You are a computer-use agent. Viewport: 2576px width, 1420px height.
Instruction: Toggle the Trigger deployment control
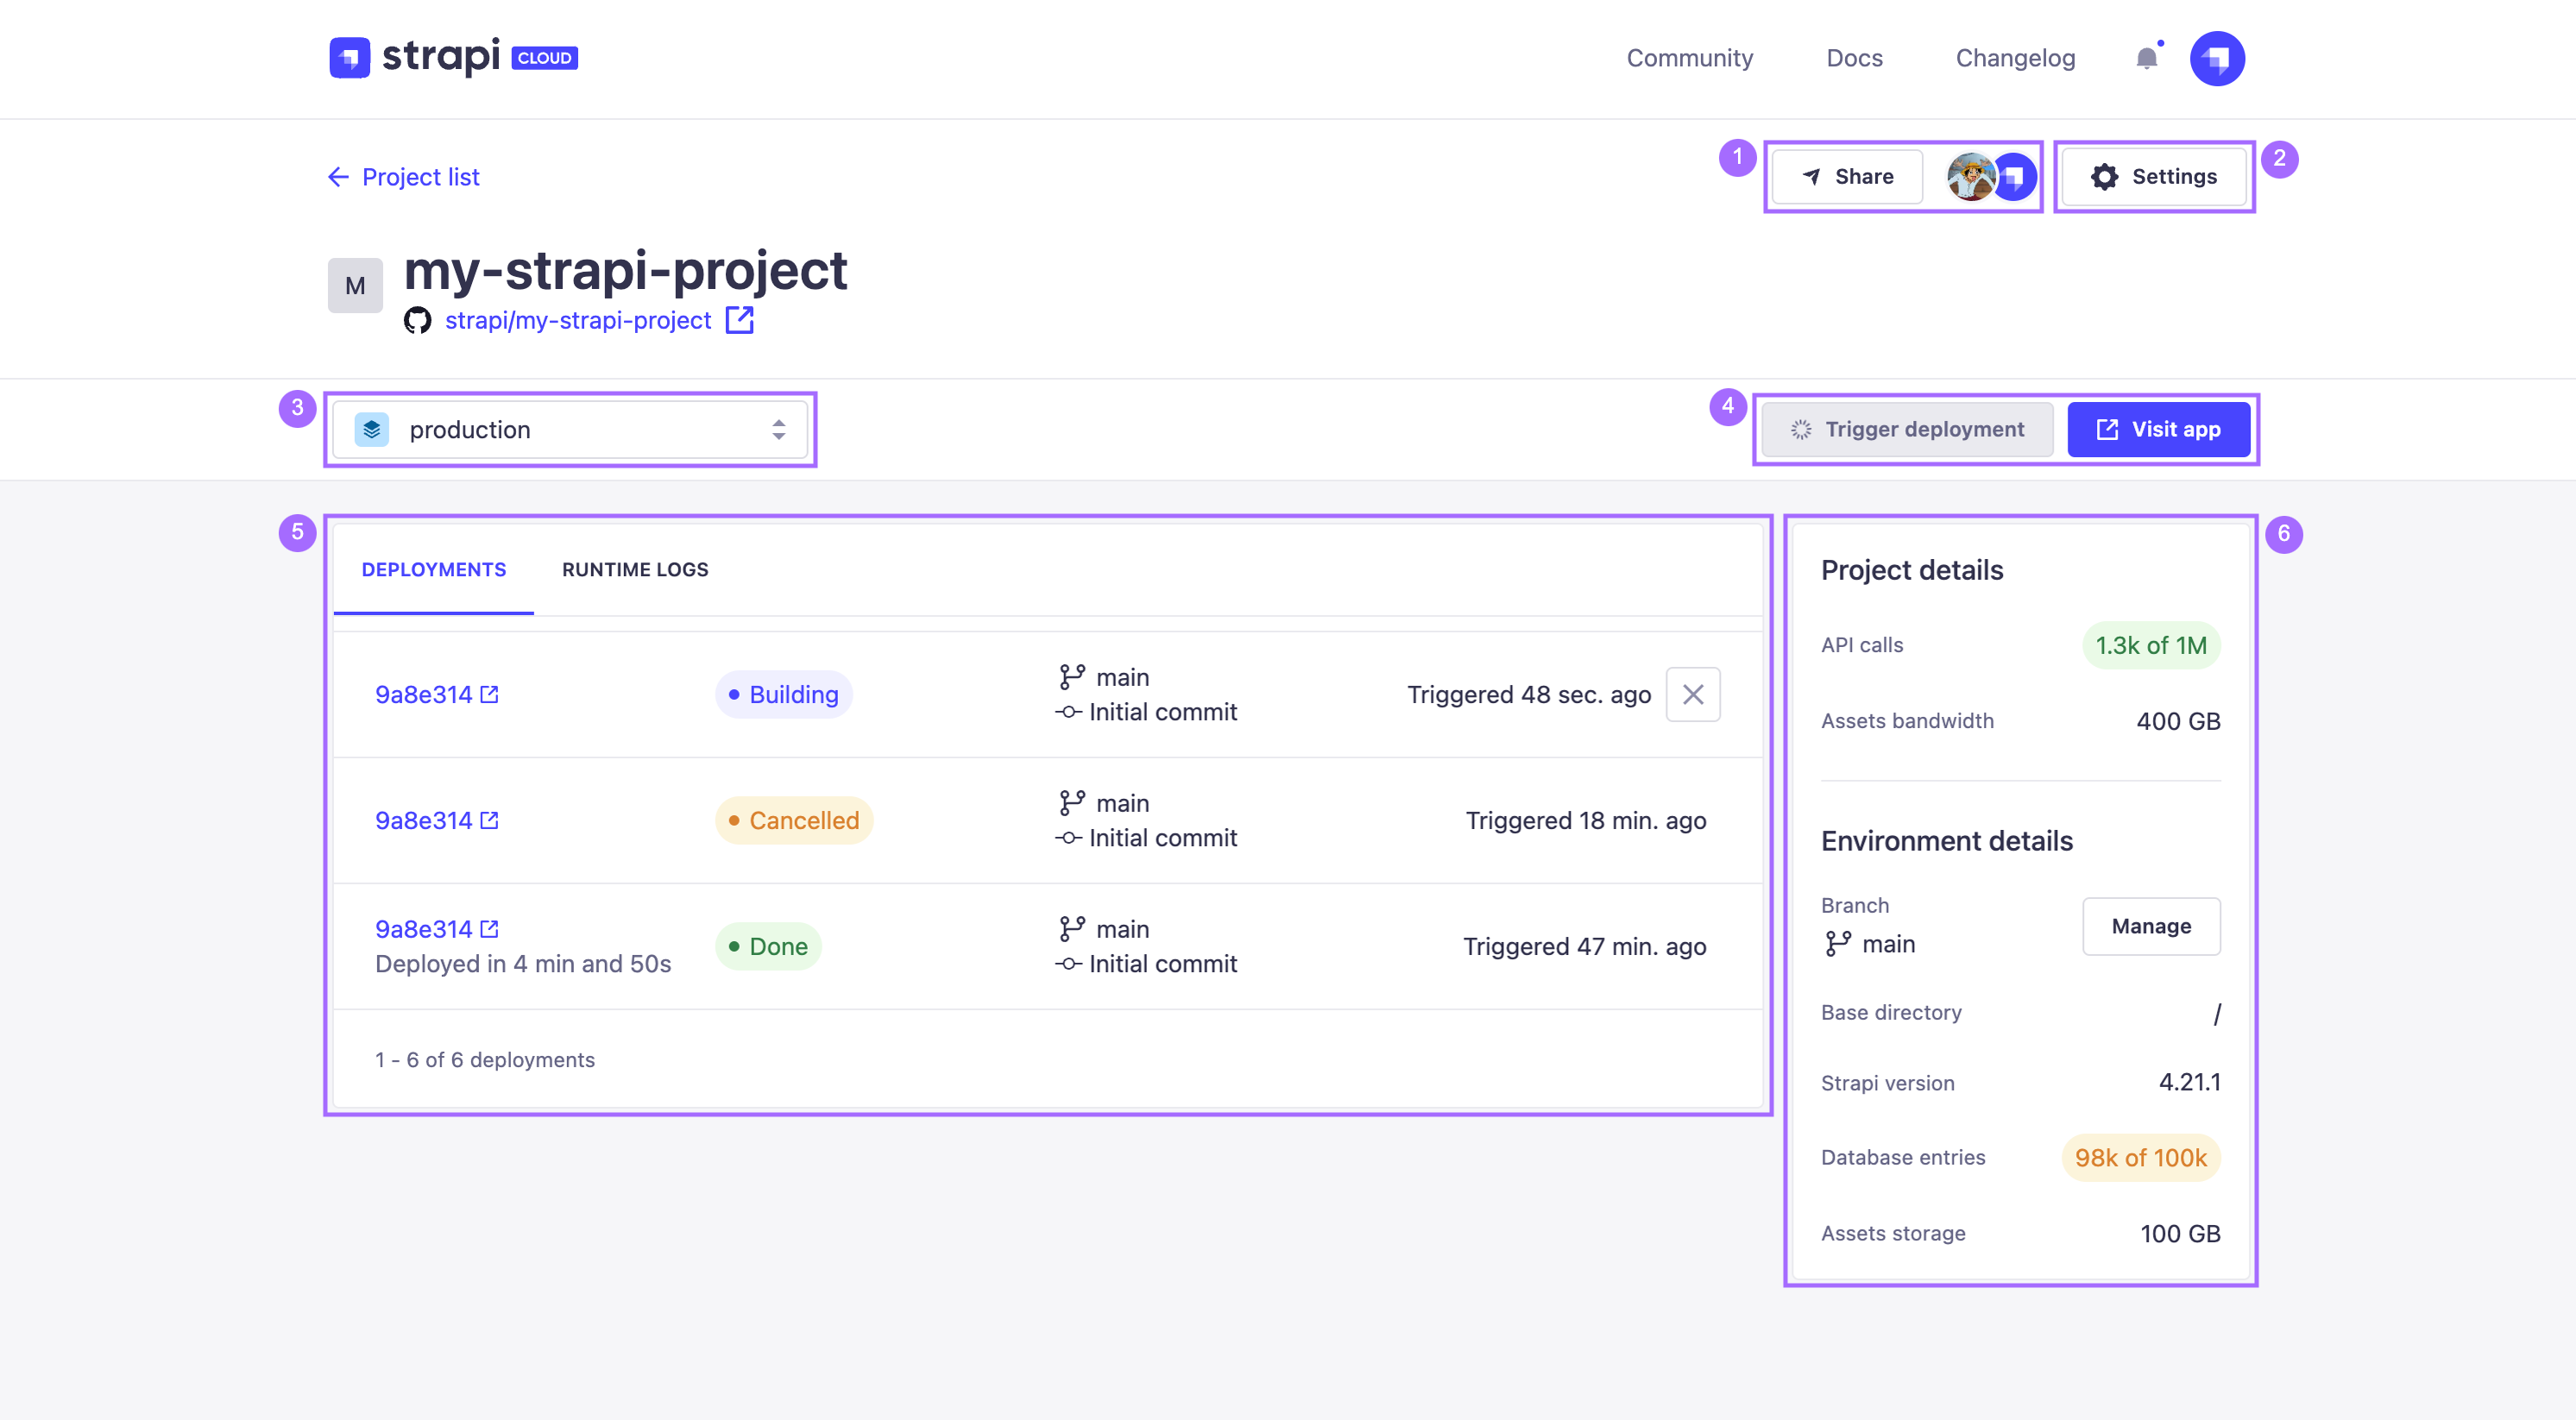(x=1905, y=429)
